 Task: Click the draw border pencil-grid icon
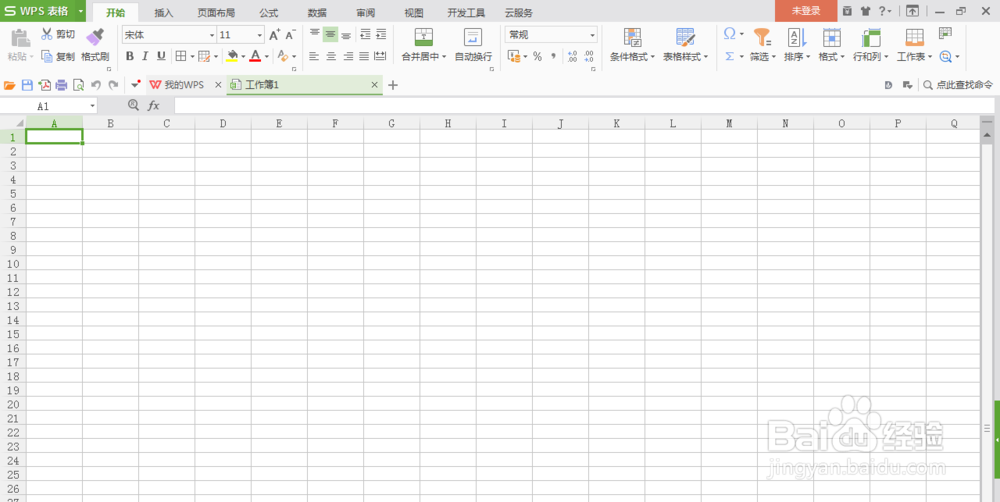(x=204, y=56)
